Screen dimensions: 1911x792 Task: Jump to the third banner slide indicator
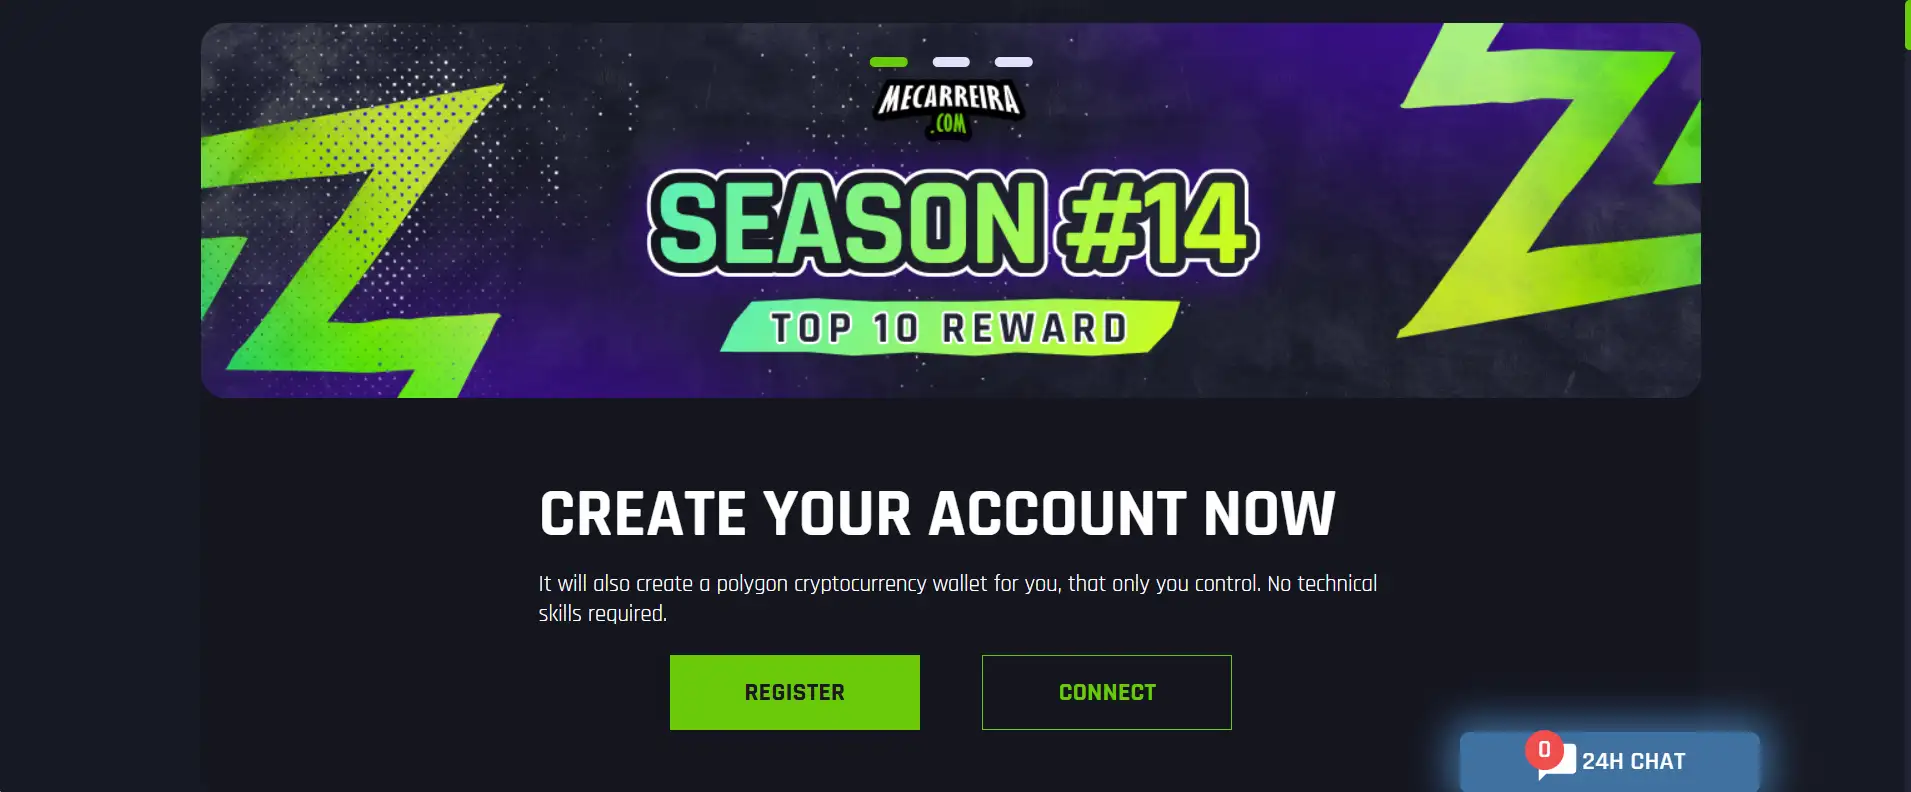tap(1014, 62)
